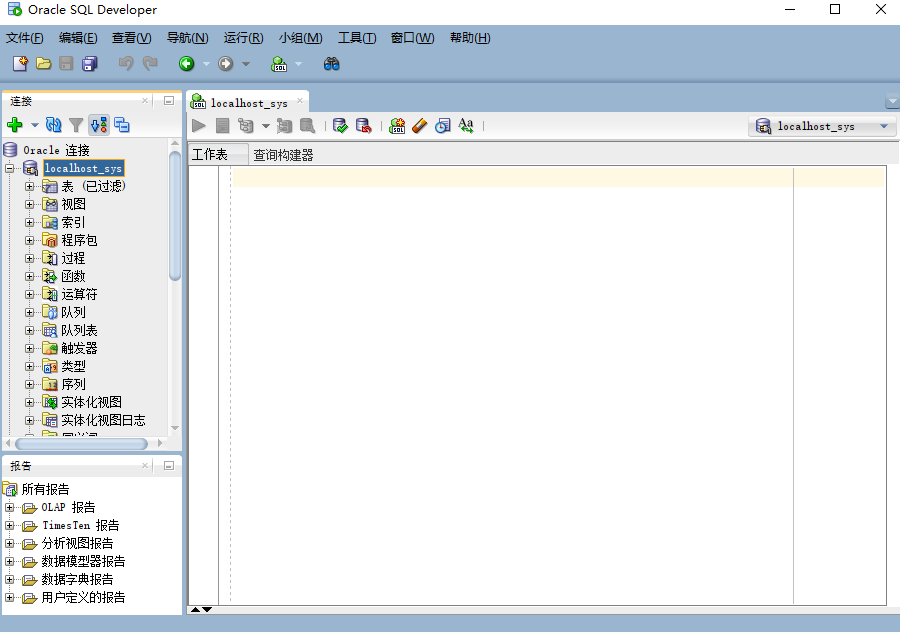
Task: Click the SQL Tuning Advisor icon
Action: click(x=308, y=126)
